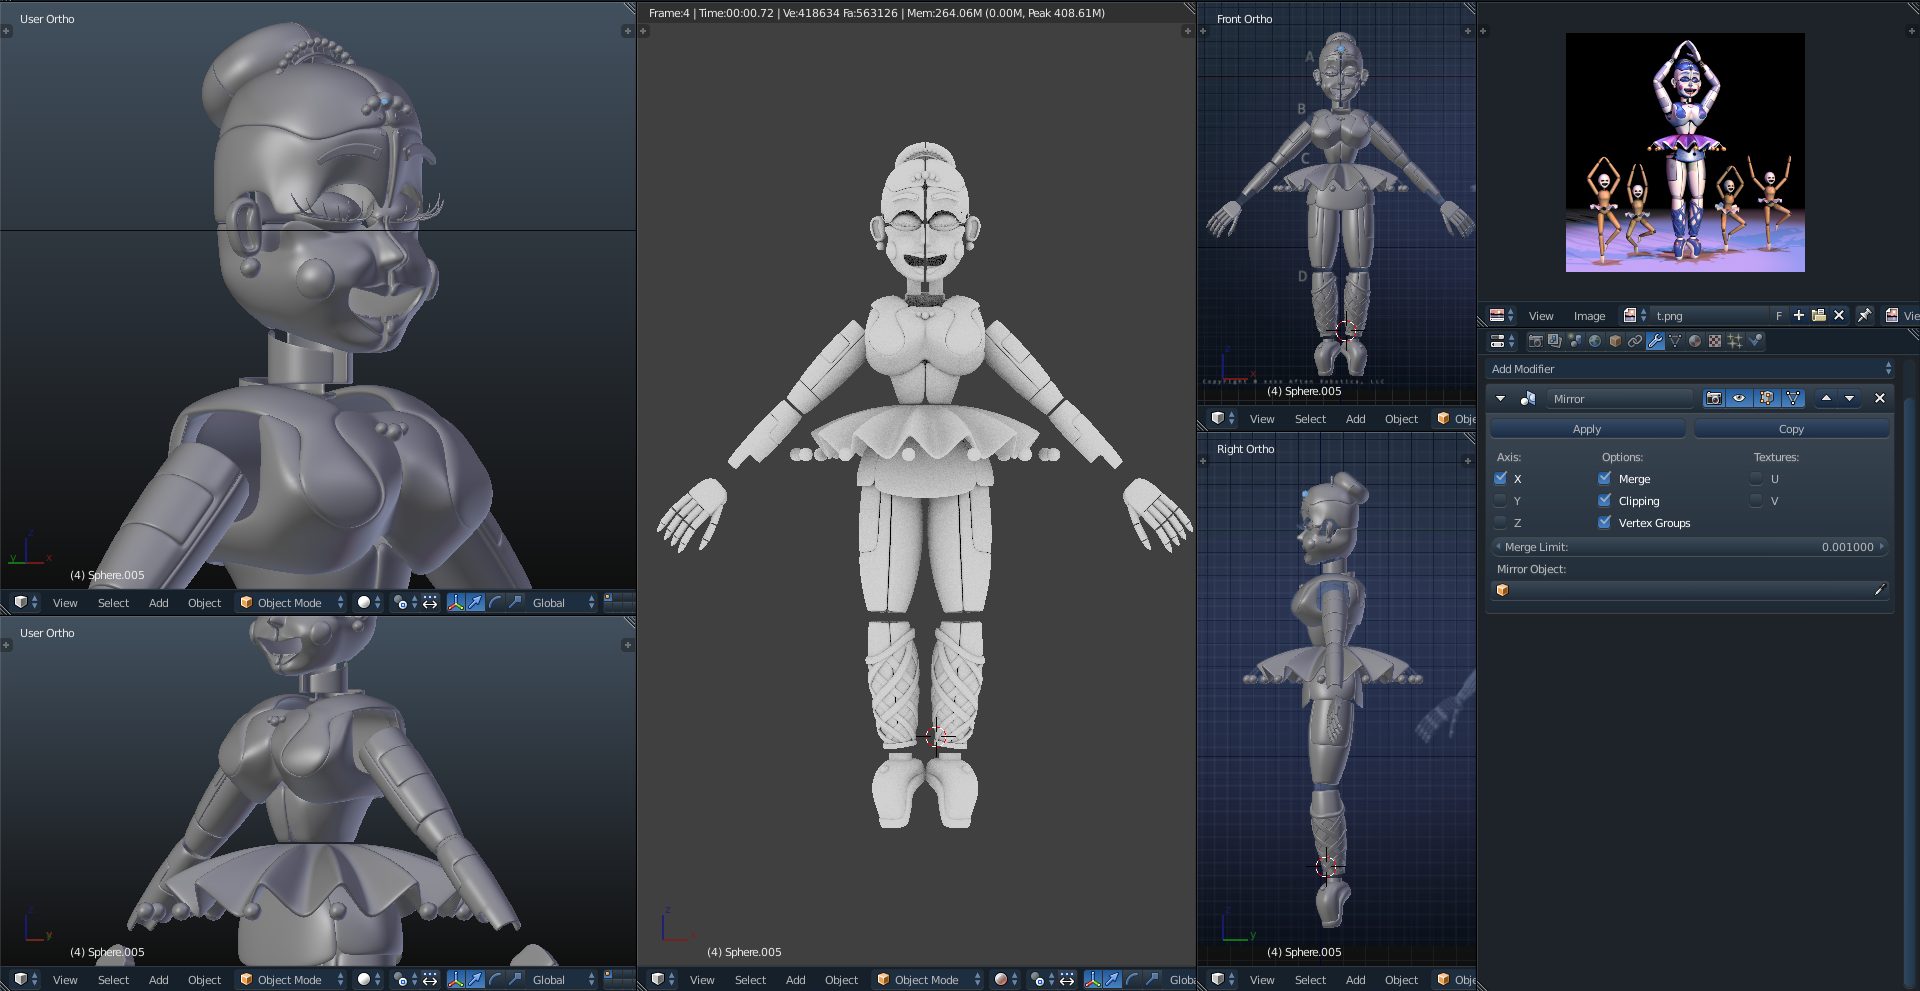This screenshot has height=991, width=1920.
Task: Open the Scene properties tab
Action: (x=1575, y=341)
